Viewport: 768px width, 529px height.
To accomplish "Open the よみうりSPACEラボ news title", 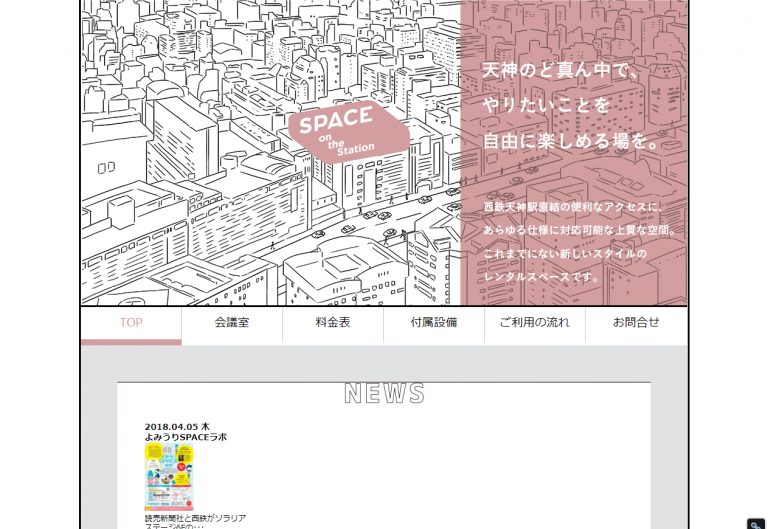I will coord(186,437).
